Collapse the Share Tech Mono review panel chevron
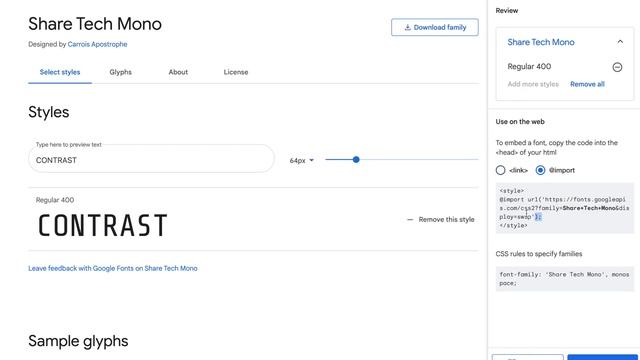Screen dimensions: 640x360 [620, 42]
